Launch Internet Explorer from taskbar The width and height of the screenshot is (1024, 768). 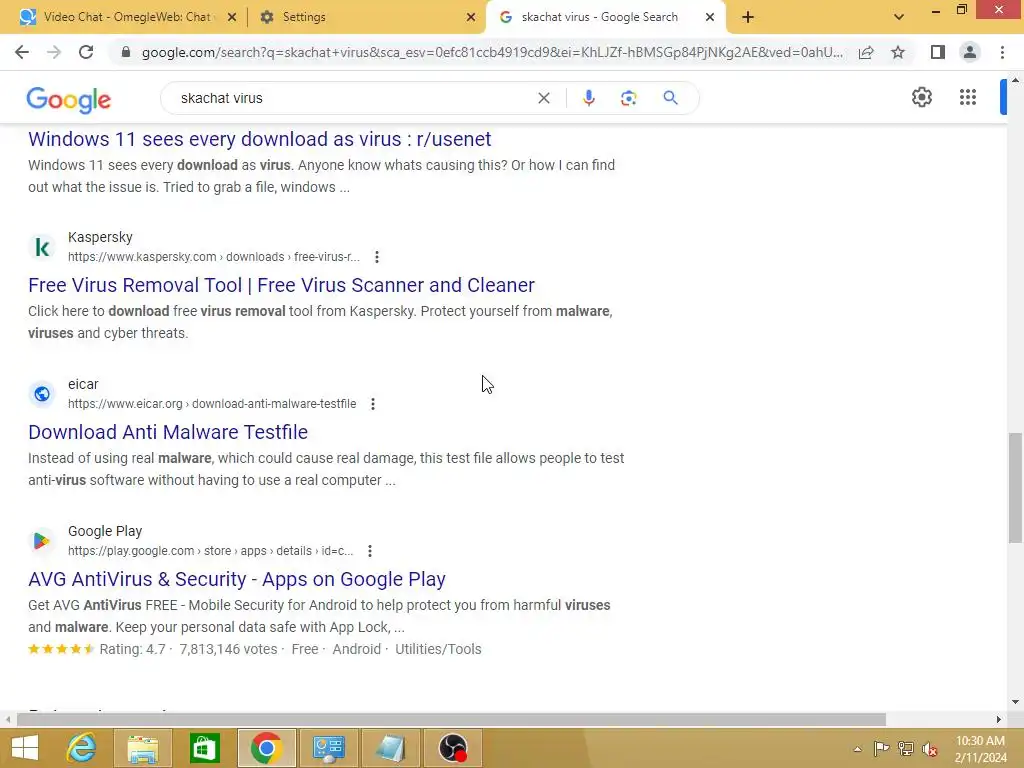[x=82, y=748]
